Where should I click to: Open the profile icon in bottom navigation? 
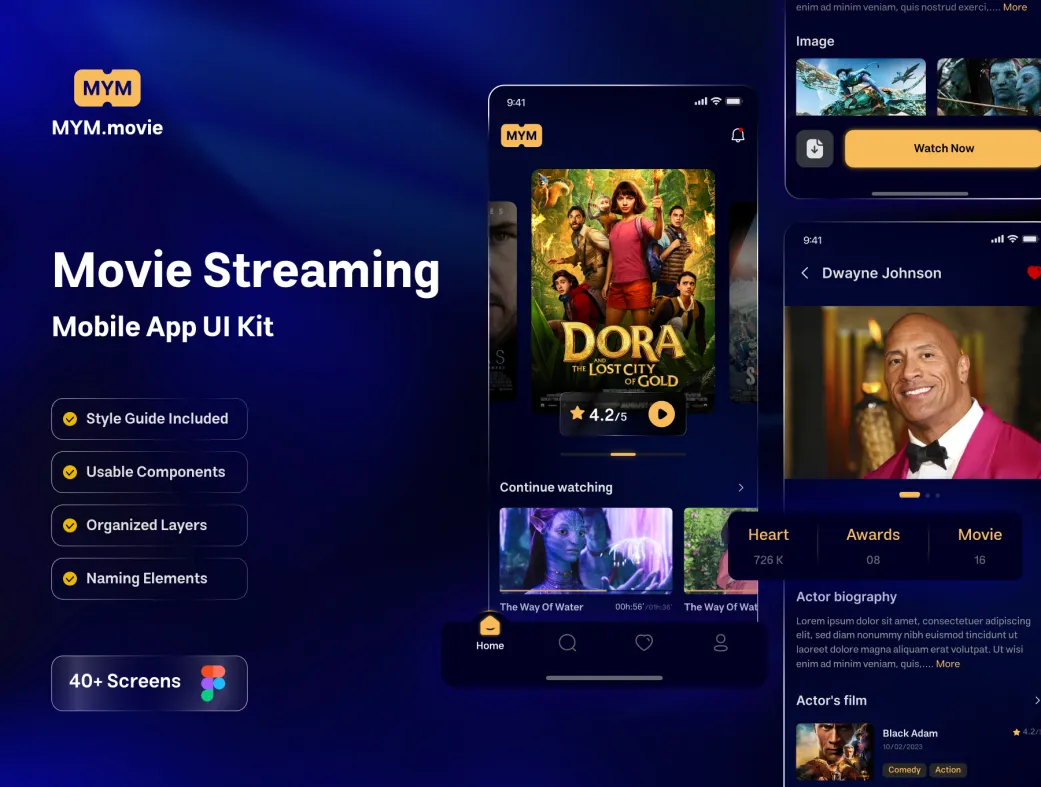coord(720,643)
